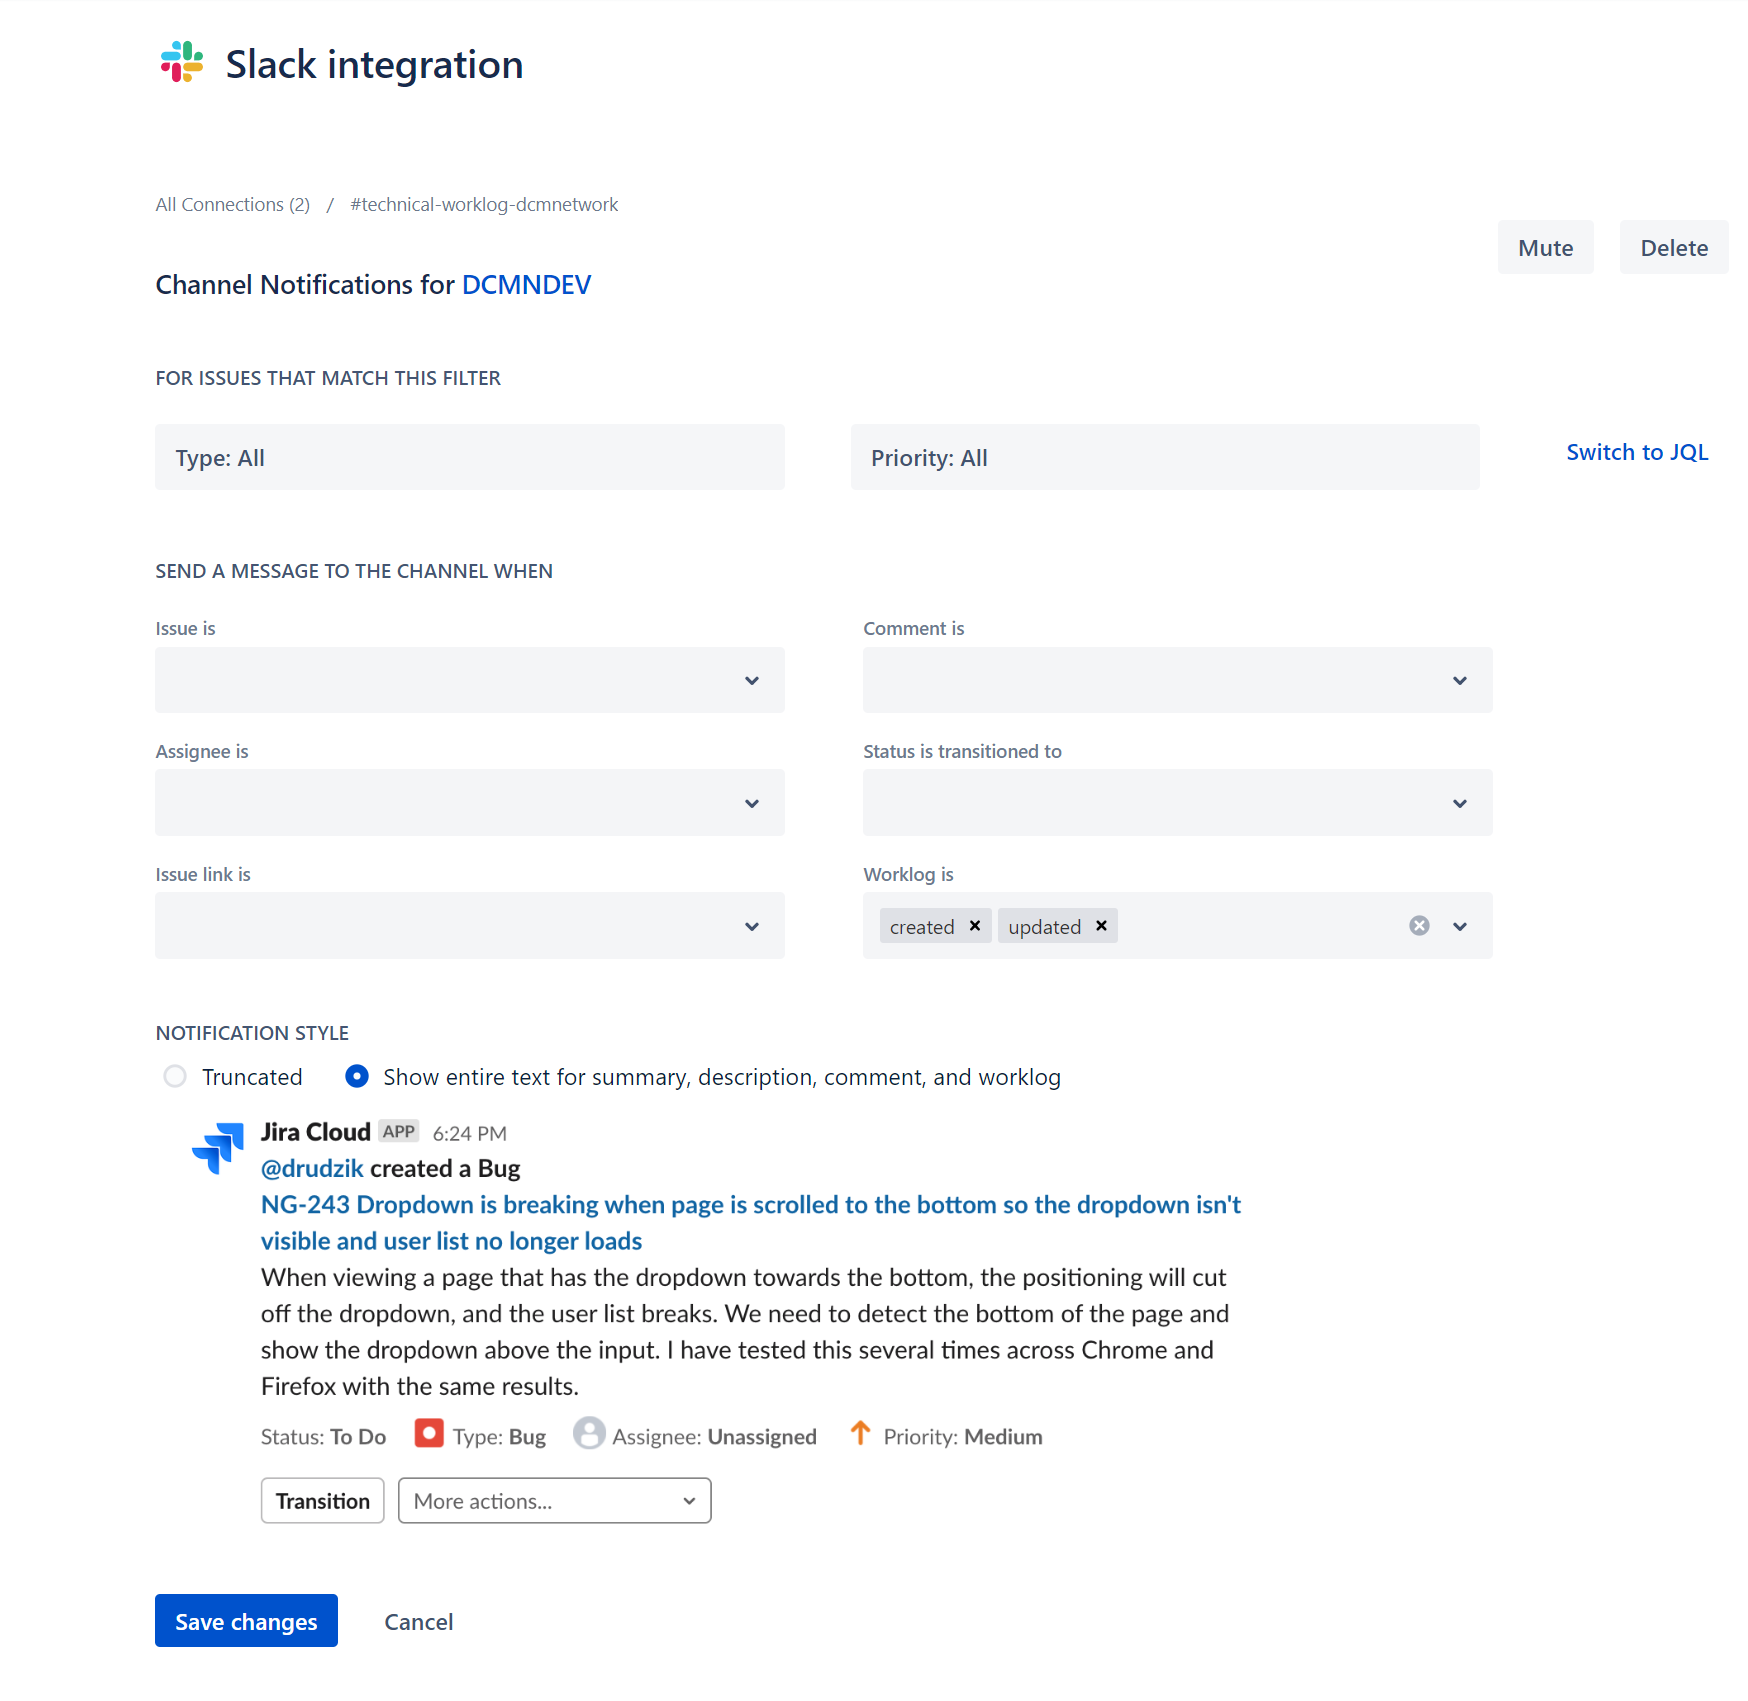Click the Save changes button
Image resolution: width=1748 pixels, height=1701 pixels.
(246, 1621)
